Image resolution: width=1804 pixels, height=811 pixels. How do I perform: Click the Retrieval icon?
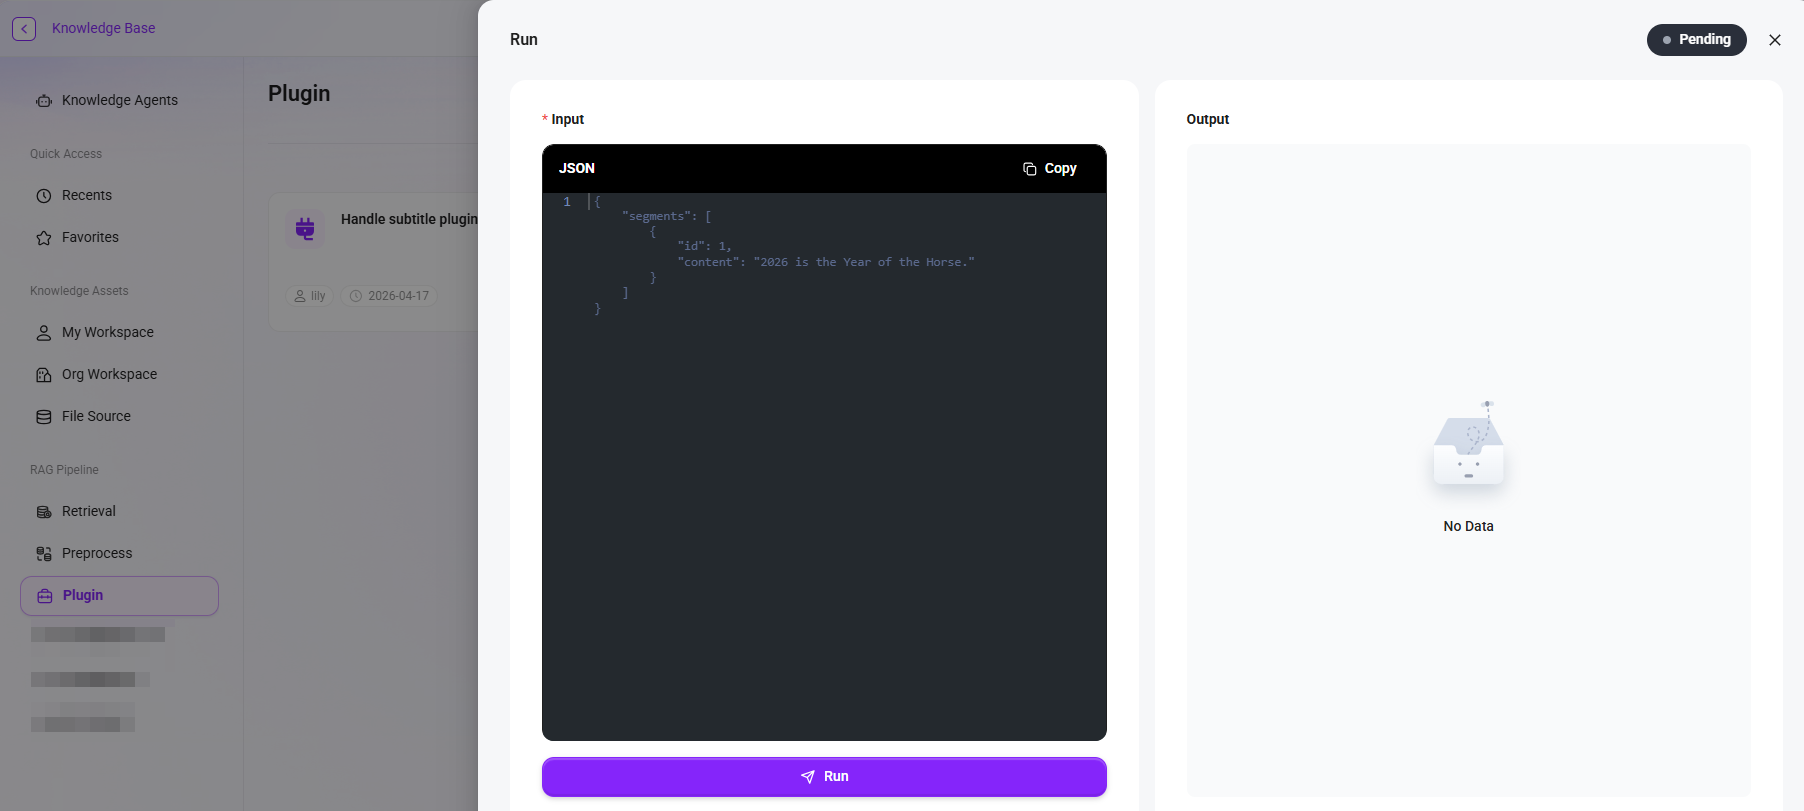coord(44,512)
